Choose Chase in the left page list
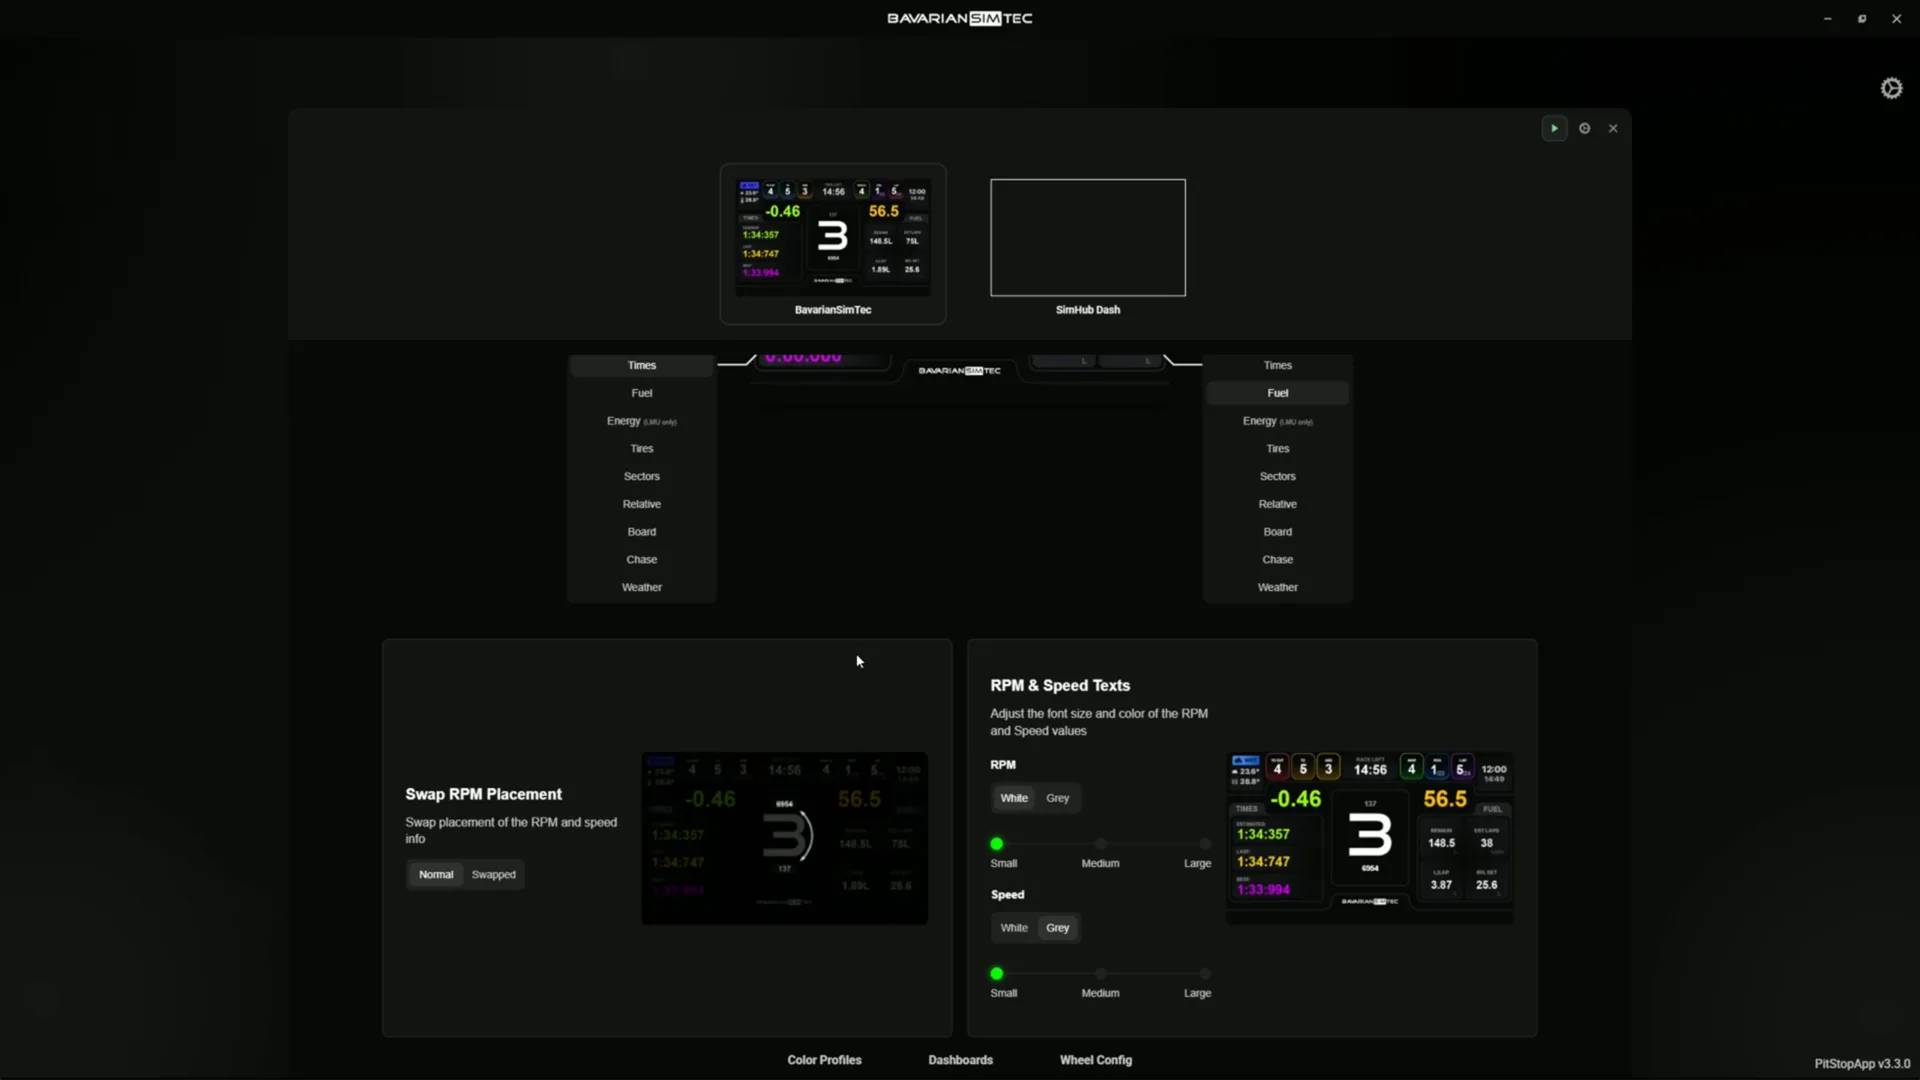1920x1080 pixels. [x=642, y=560]
